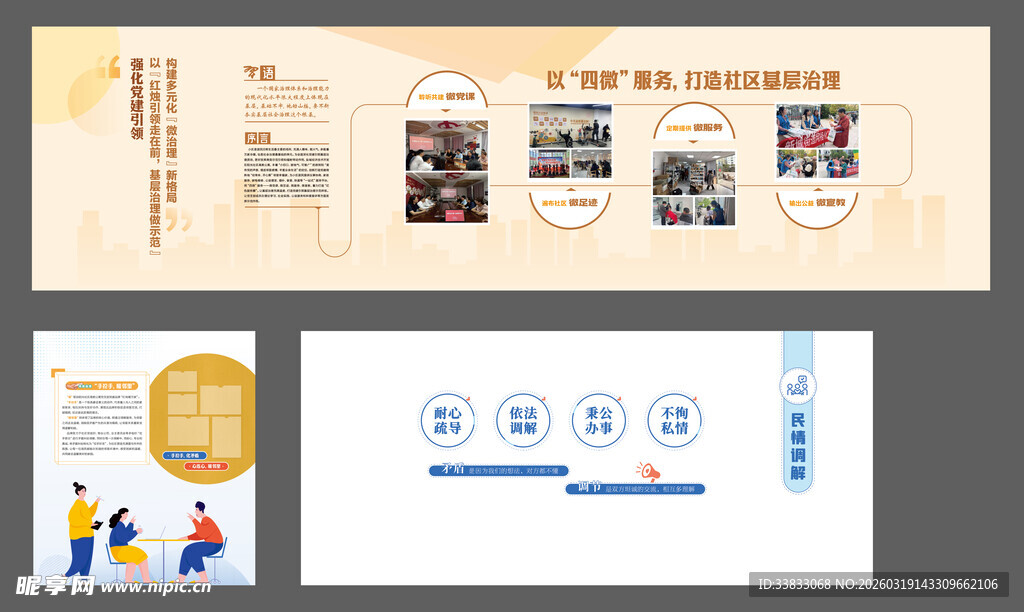Open the 微党课 meeting room photo

447,146
